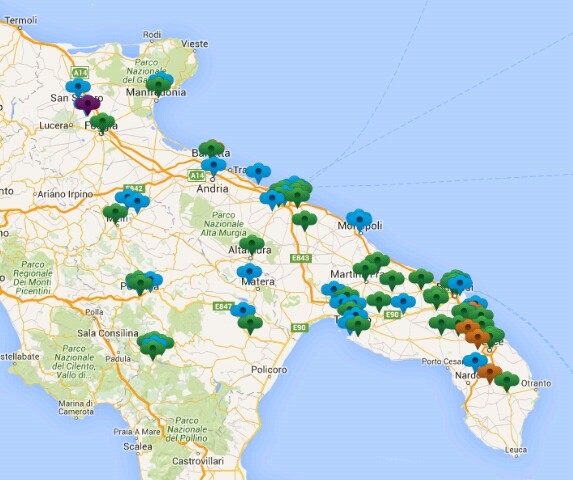Click the Parco Regionale Dei Monti Picentini label
Screen dimensions: 573x480
pos(32,278)
